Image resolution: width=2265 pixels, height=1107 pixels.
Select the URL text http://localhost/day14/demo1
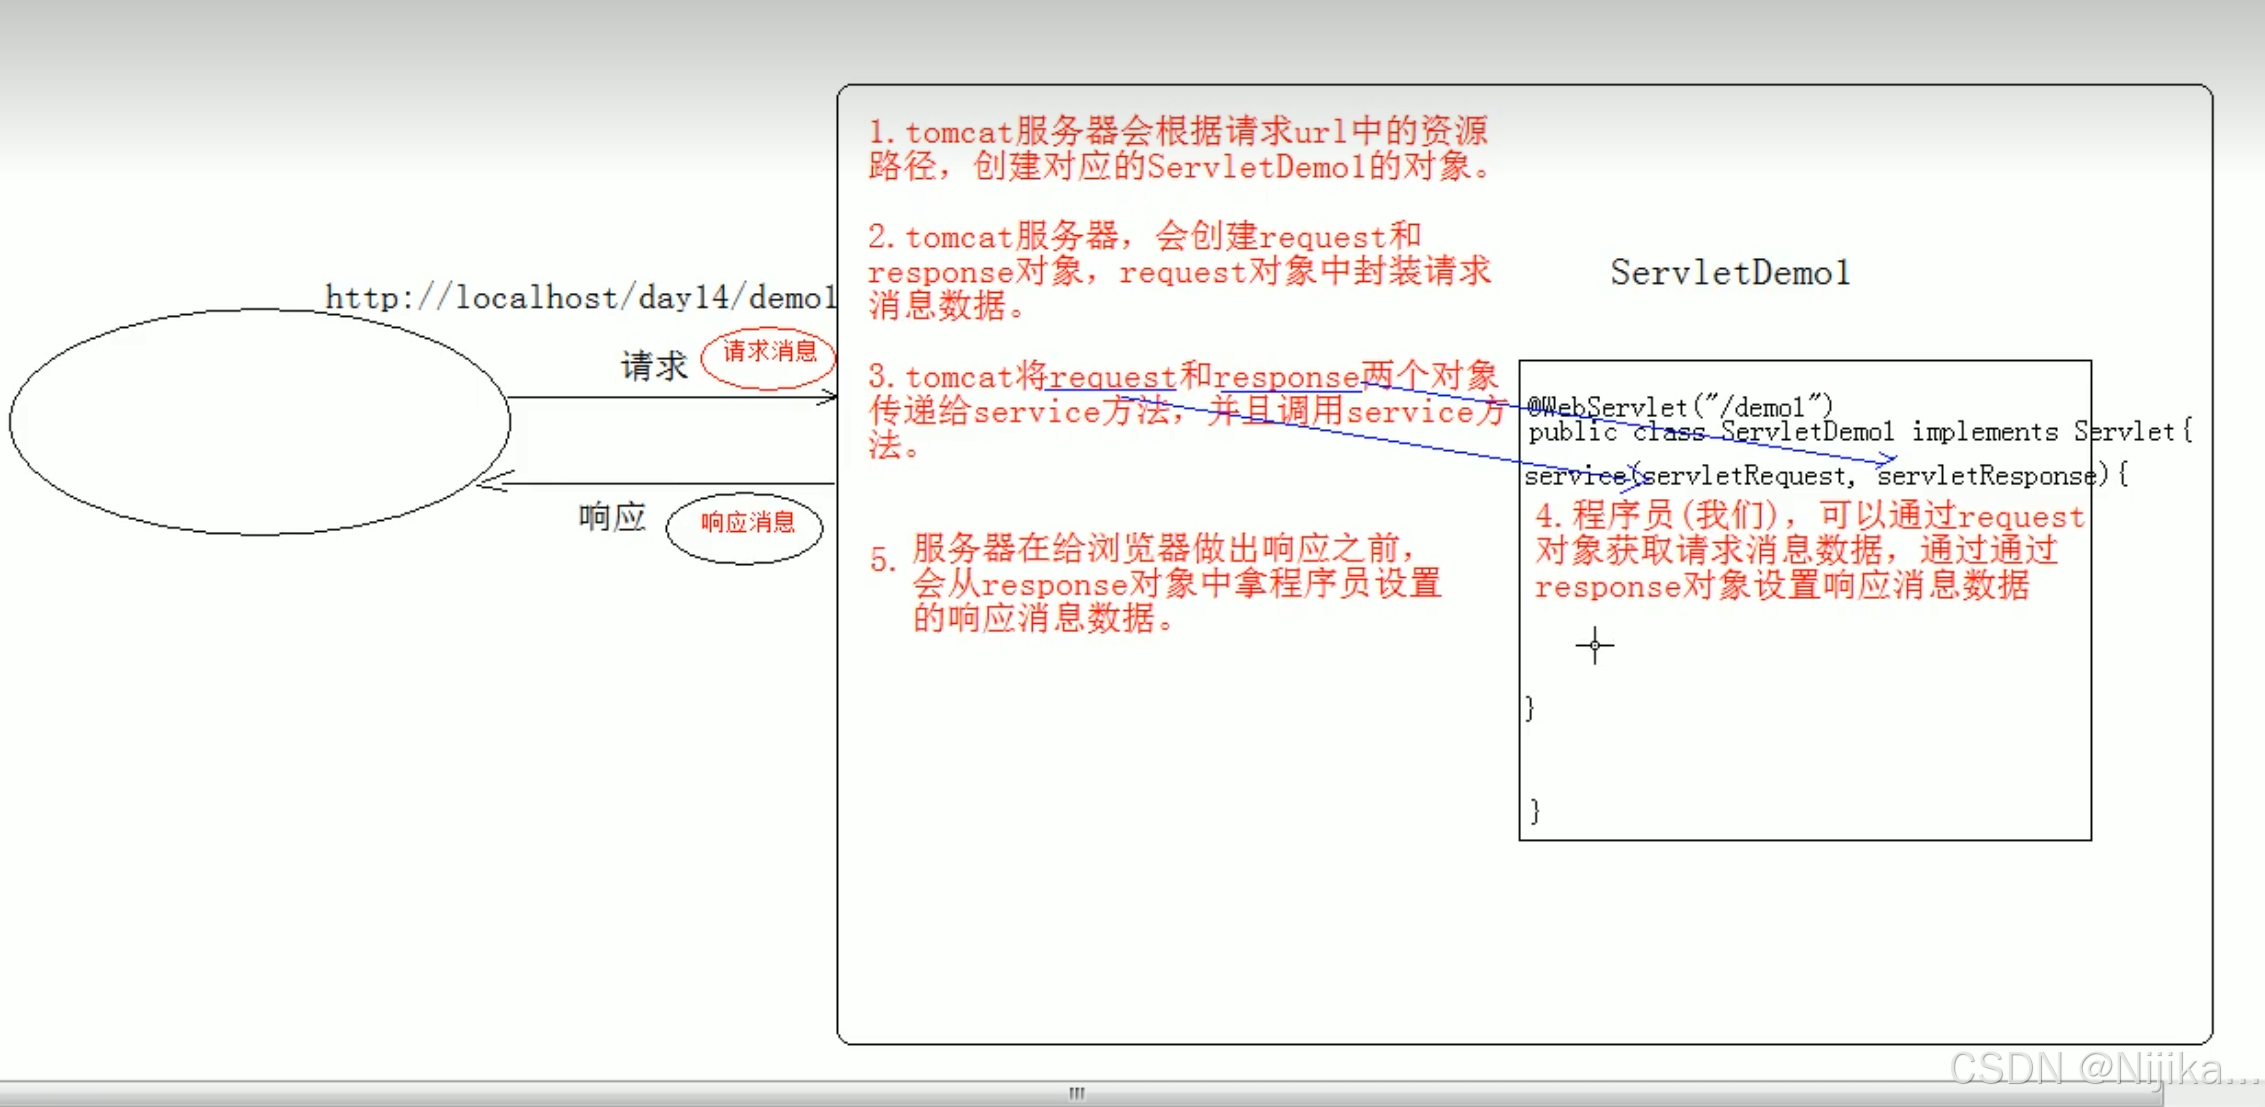tap(583, 296)
